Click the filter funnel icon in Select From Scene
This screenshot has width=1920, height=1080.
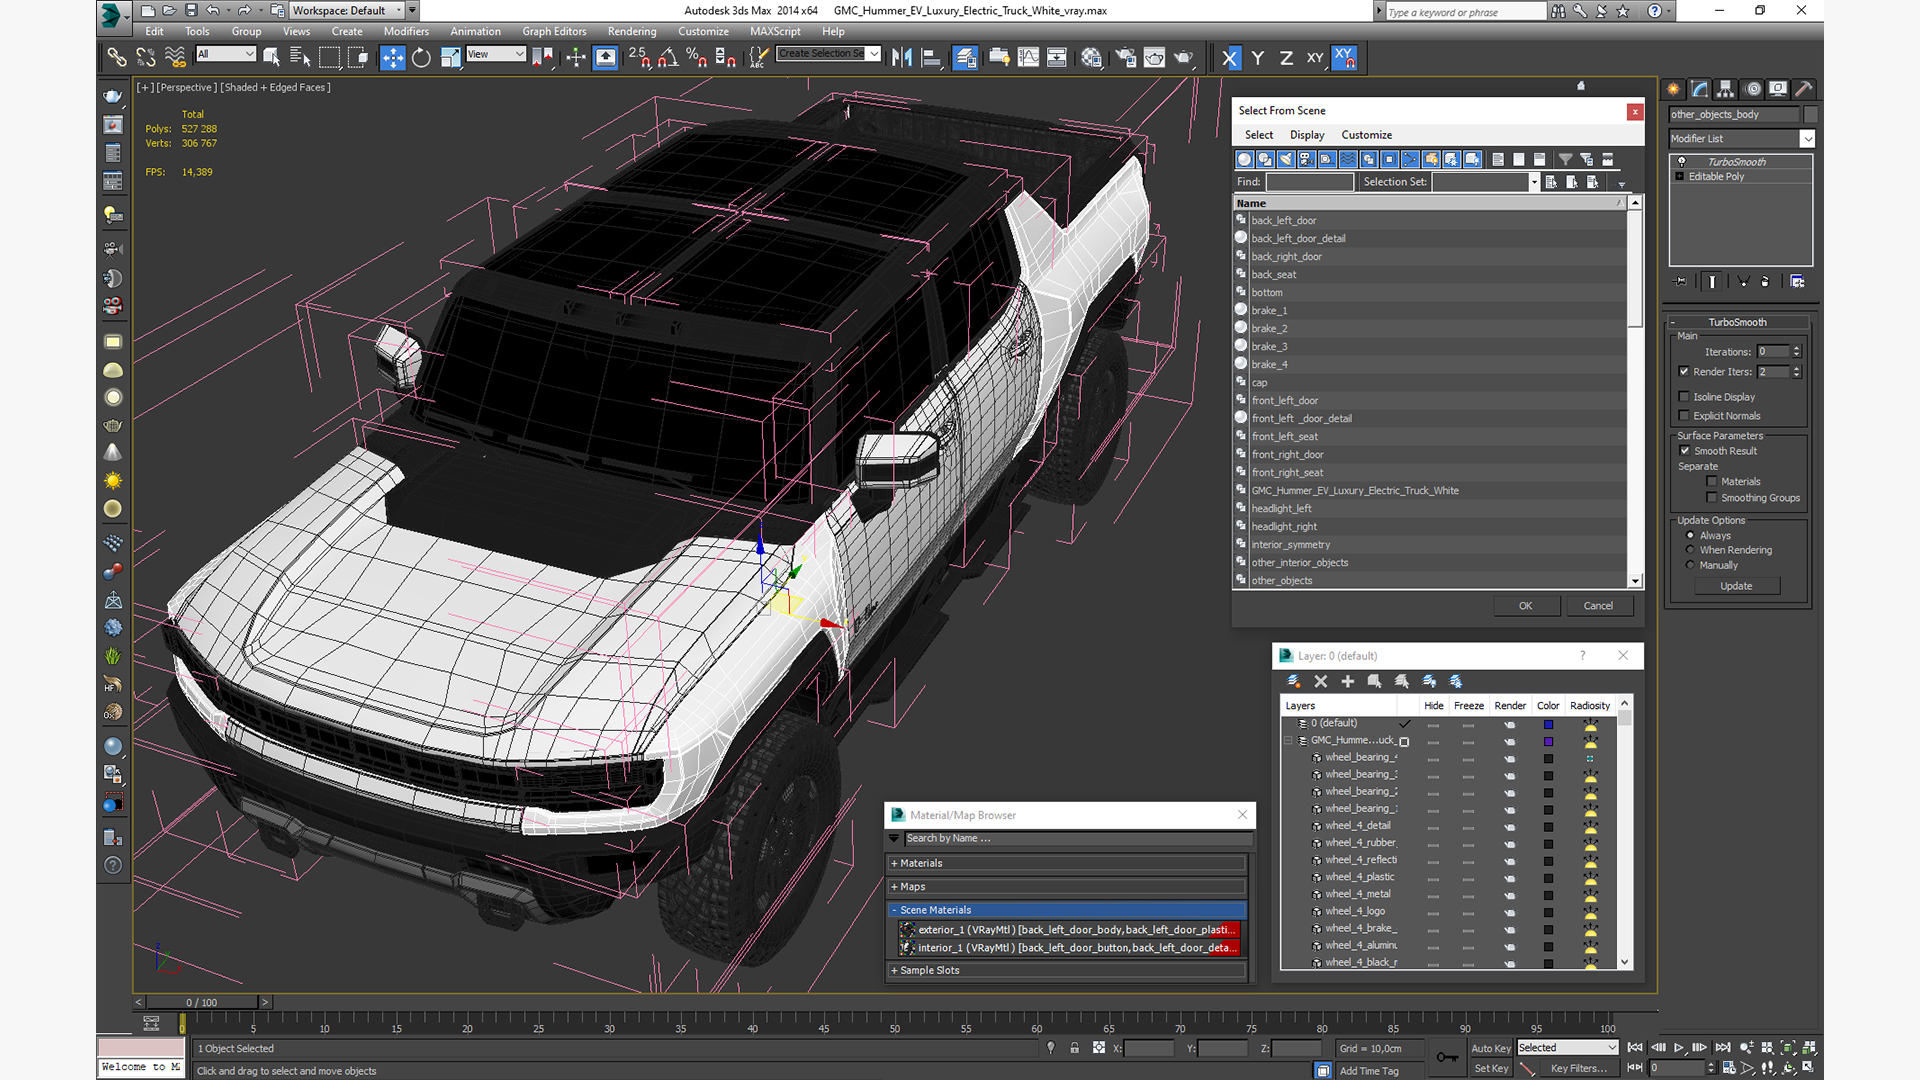[x=1565, y=160]
